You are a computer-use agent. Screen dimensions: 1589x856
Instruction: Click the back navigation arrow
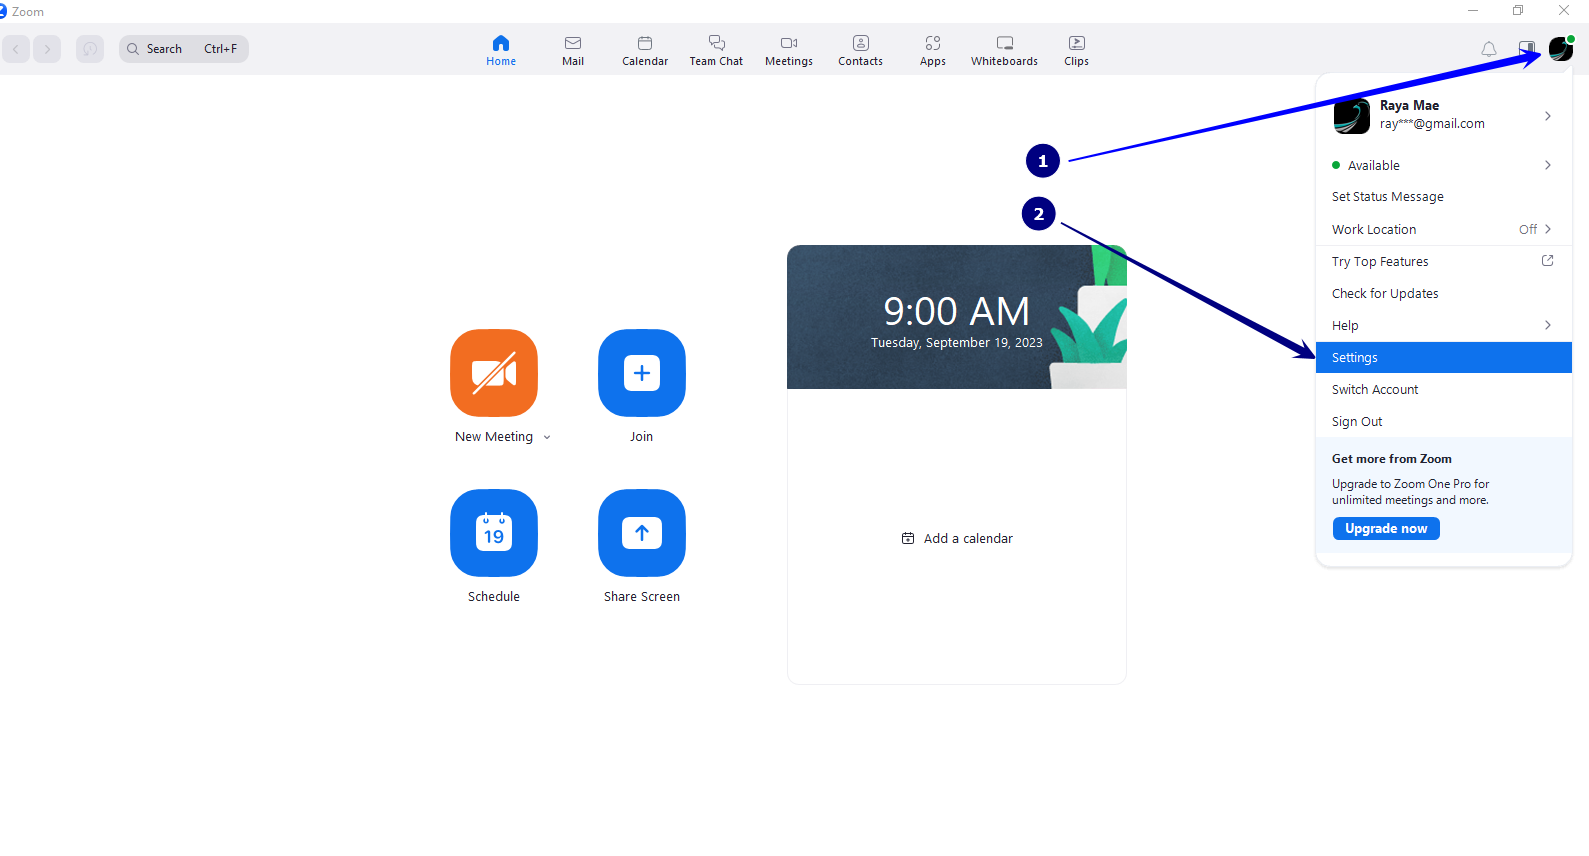(x=16, y=49)
